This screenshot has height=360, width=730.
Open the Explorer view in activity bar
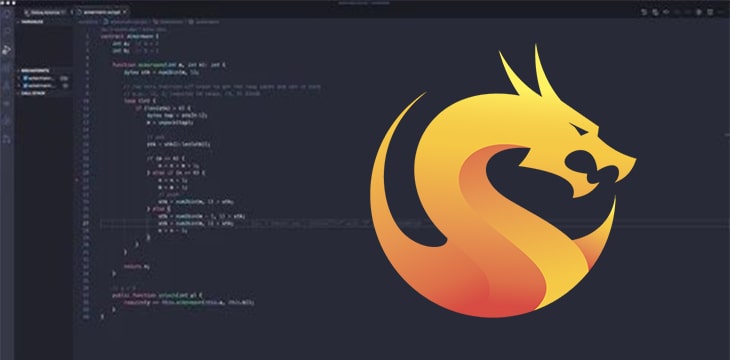pos(7,13)
